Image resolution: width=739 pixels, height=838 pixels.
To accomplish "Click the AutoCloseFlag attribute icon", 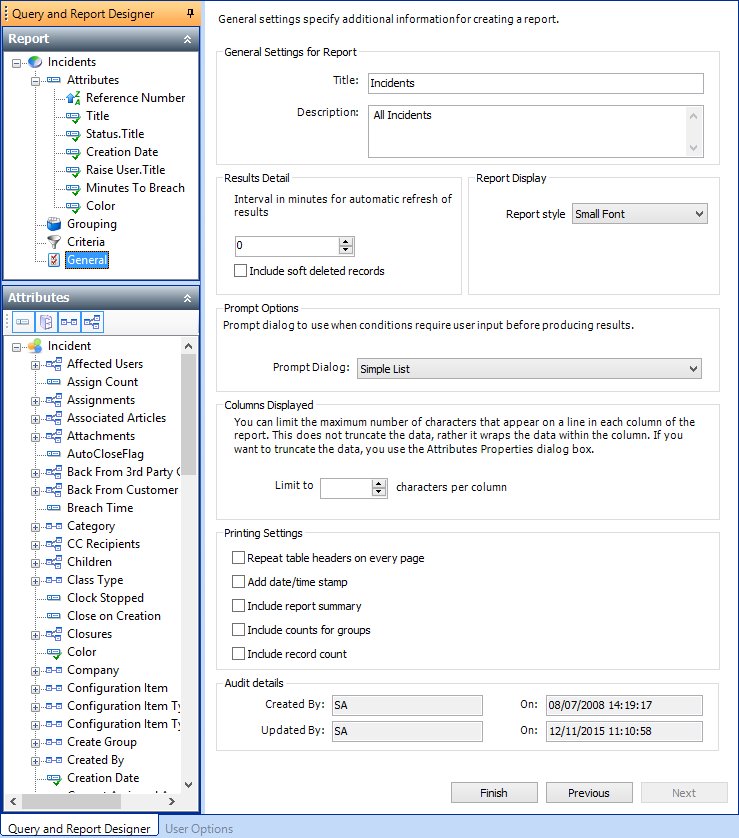I will pyautogui.click(x=54, y=454).
